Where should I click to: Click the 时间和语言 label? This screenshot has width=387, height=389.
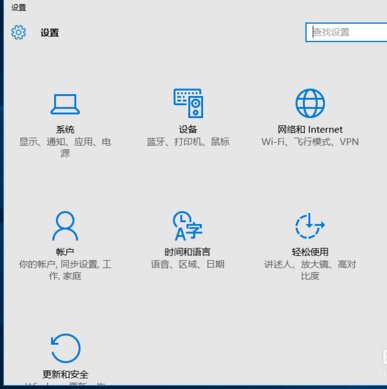coord(187,252)
